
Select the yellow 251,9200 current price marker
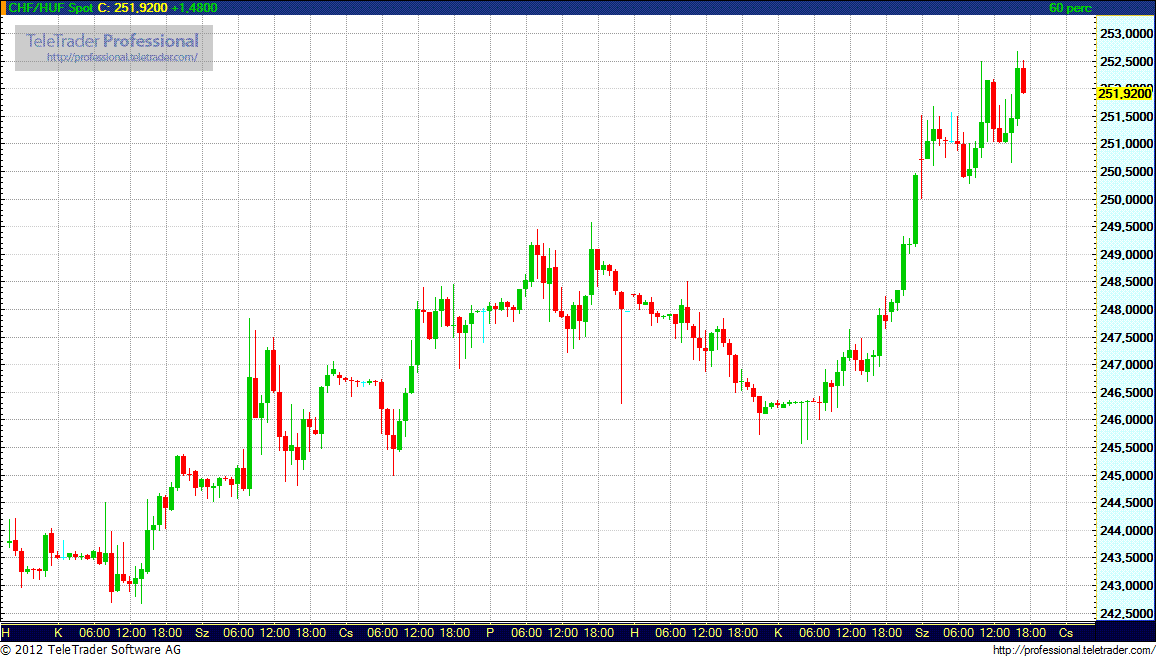[1124, 94]
